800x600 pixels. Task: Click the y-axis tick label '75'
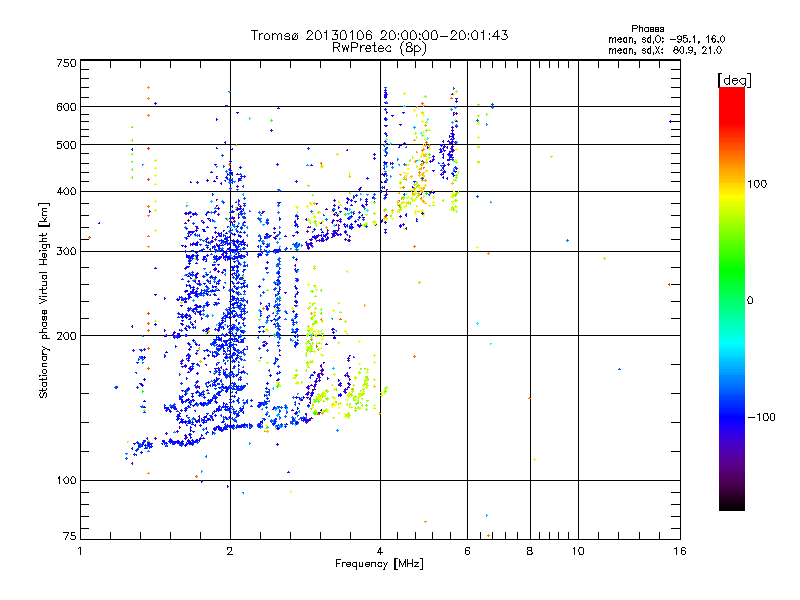70,536
